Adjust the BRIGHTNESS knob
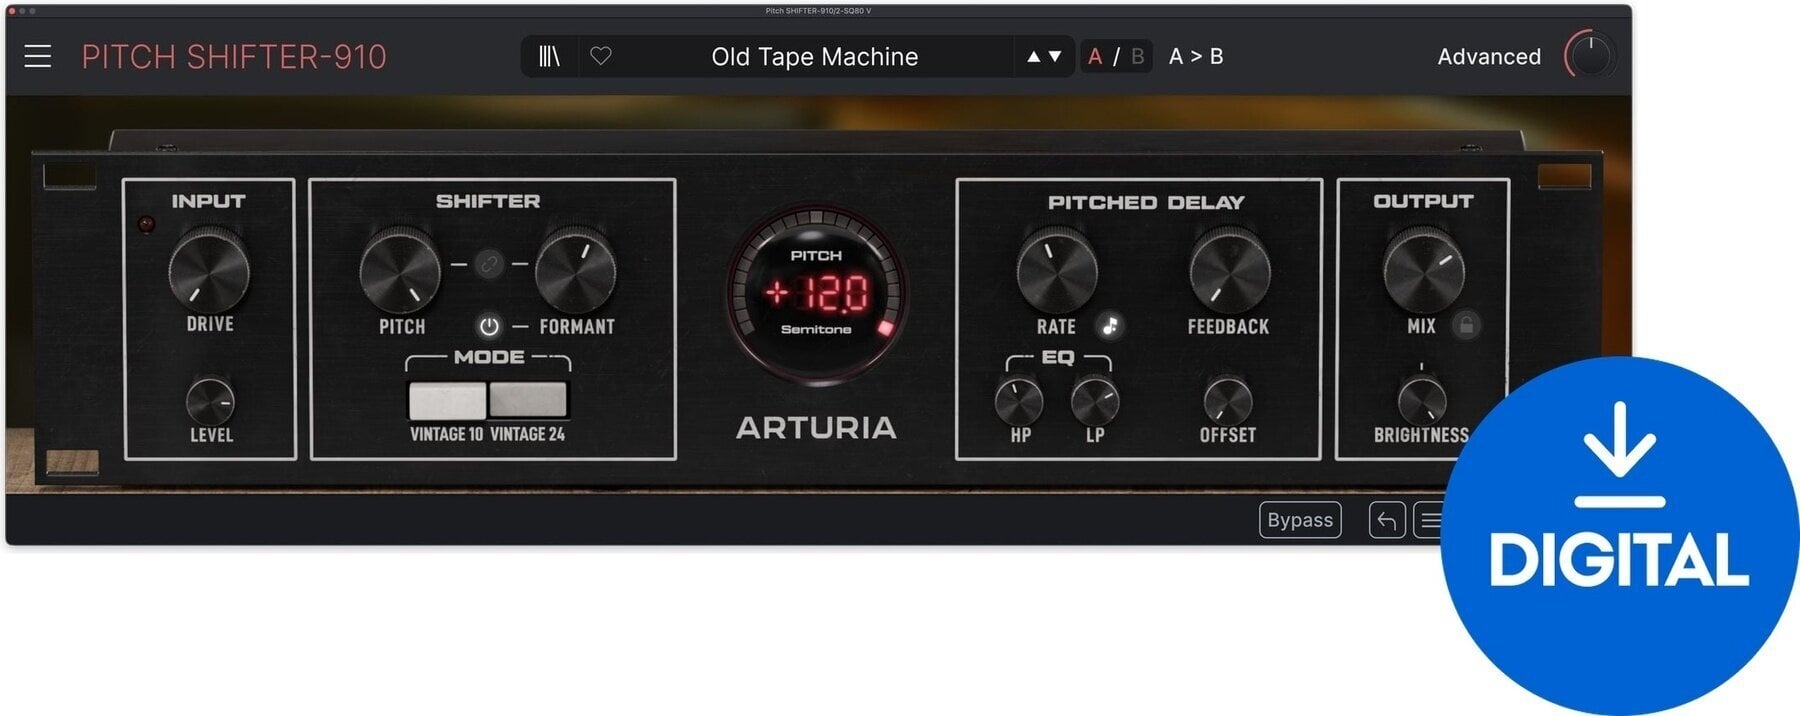The width and height of the screenshot is (1800, 716). tap(1421, 402)
